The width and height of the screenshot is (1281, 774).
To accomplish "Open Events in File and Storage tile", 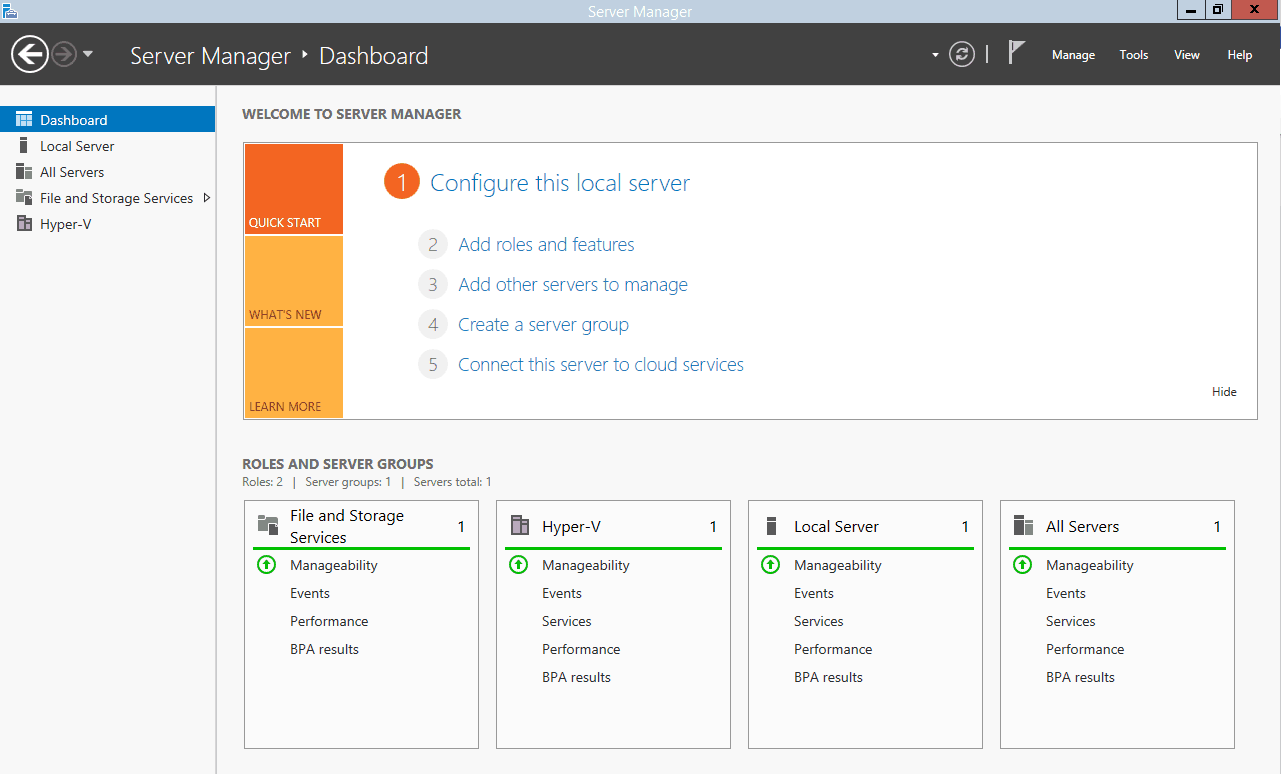I will (x=310, y=593).
